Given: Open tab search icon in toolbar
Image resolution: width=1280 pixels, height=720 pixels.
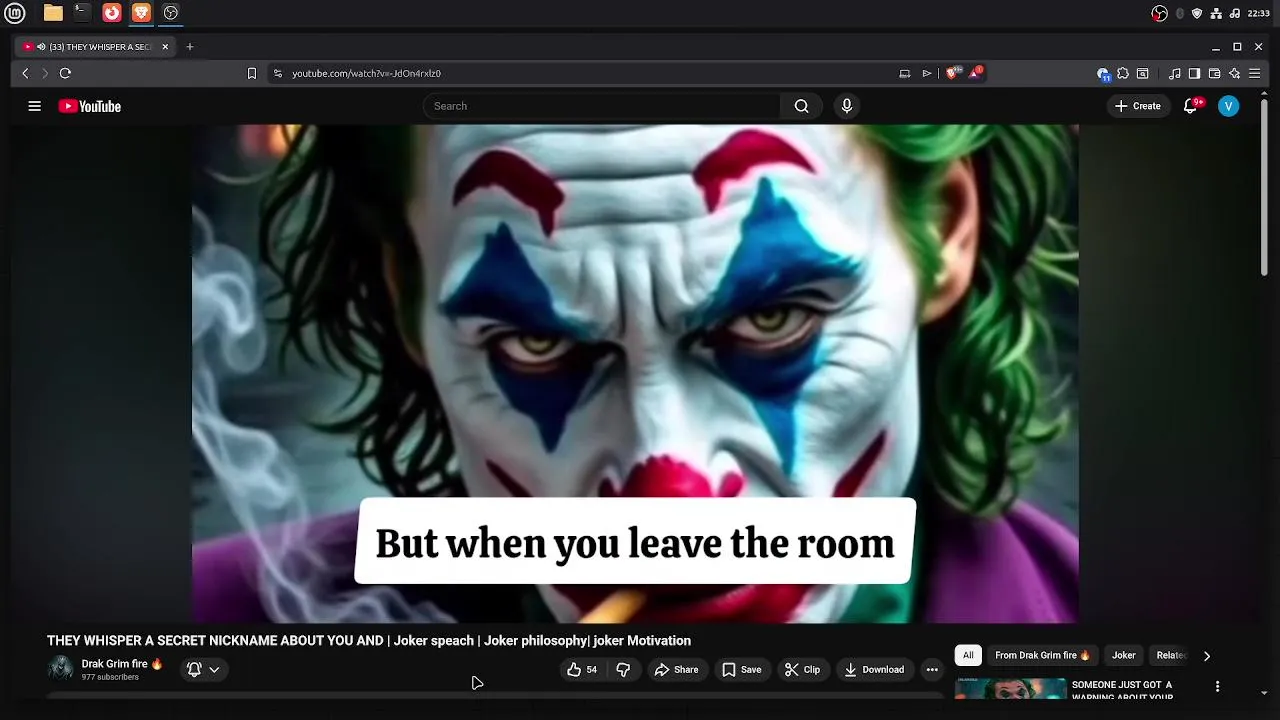Looking at the screenshot, I should coord(1142,73).
